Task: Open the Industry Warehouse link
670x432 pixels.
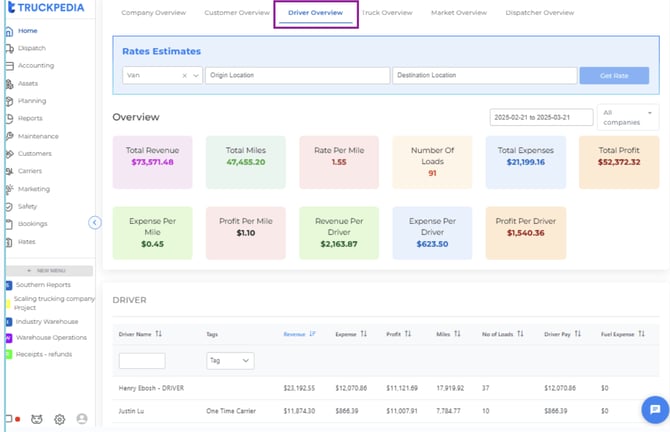Action: tap(47, 322)
